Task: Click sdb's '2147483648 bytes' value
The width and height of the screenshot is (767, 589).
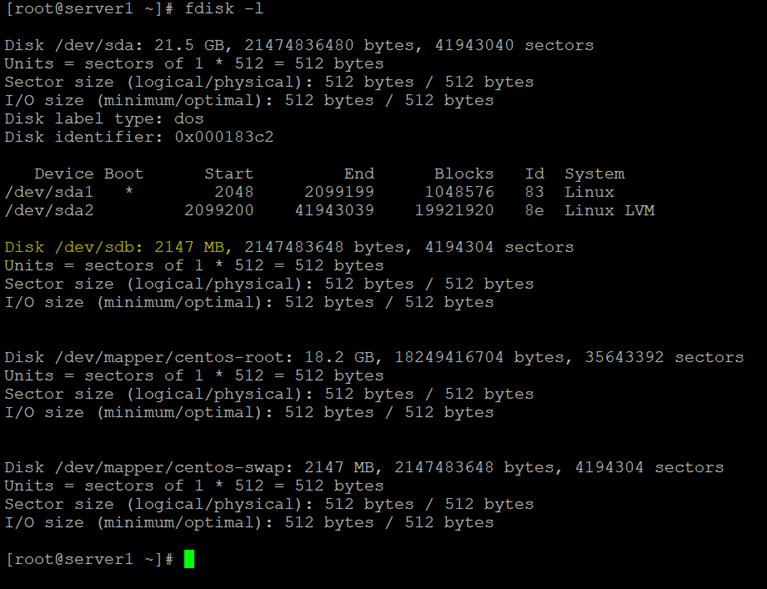Action: [x=324, y=247]
